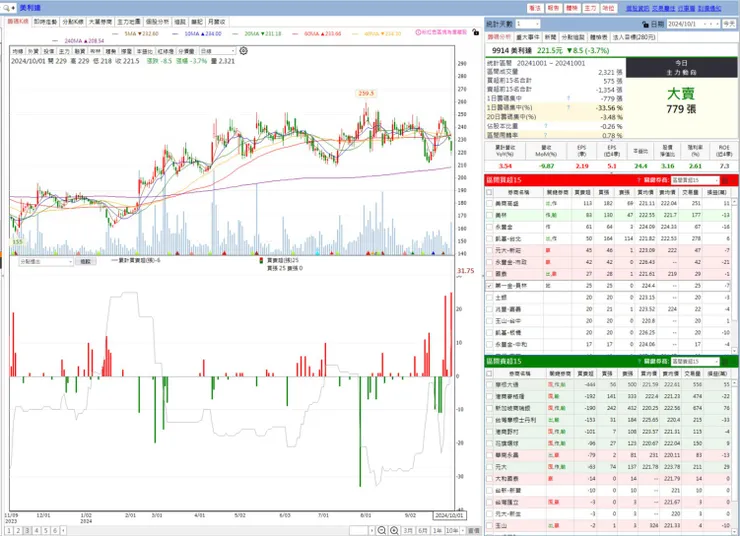This screenshot has width=740, height=536.
Task: Switch to the 即時走勢 tab
Action: coord(45,22)
